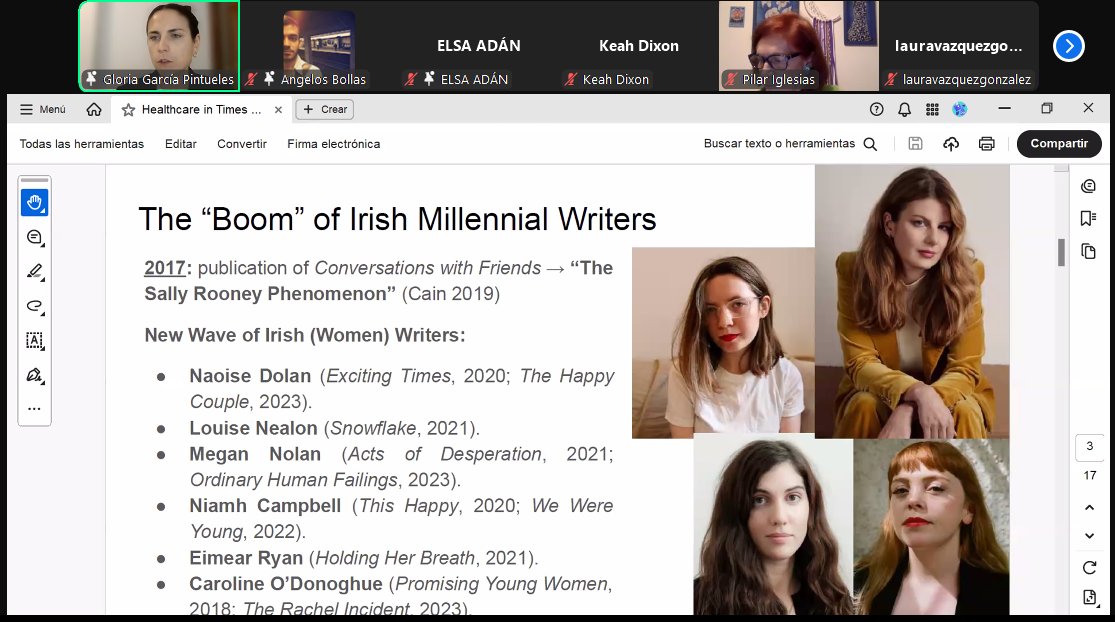The width and height of the screenshot is (1115, 622).
Task: Go to the Home icon
Action: tap(94, 109)
